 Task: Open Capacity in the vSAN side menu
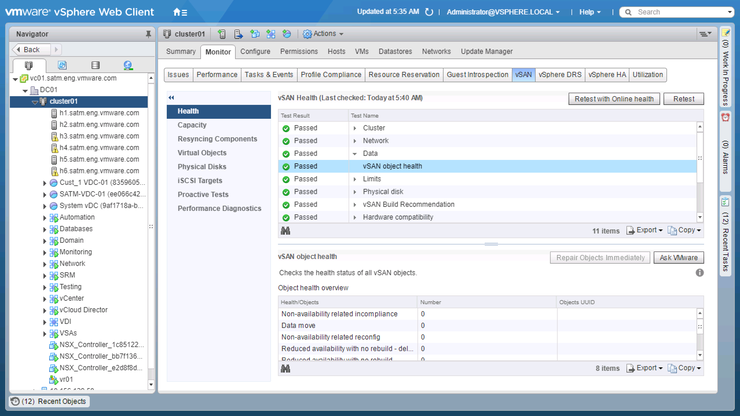click(x=192, y=125)
